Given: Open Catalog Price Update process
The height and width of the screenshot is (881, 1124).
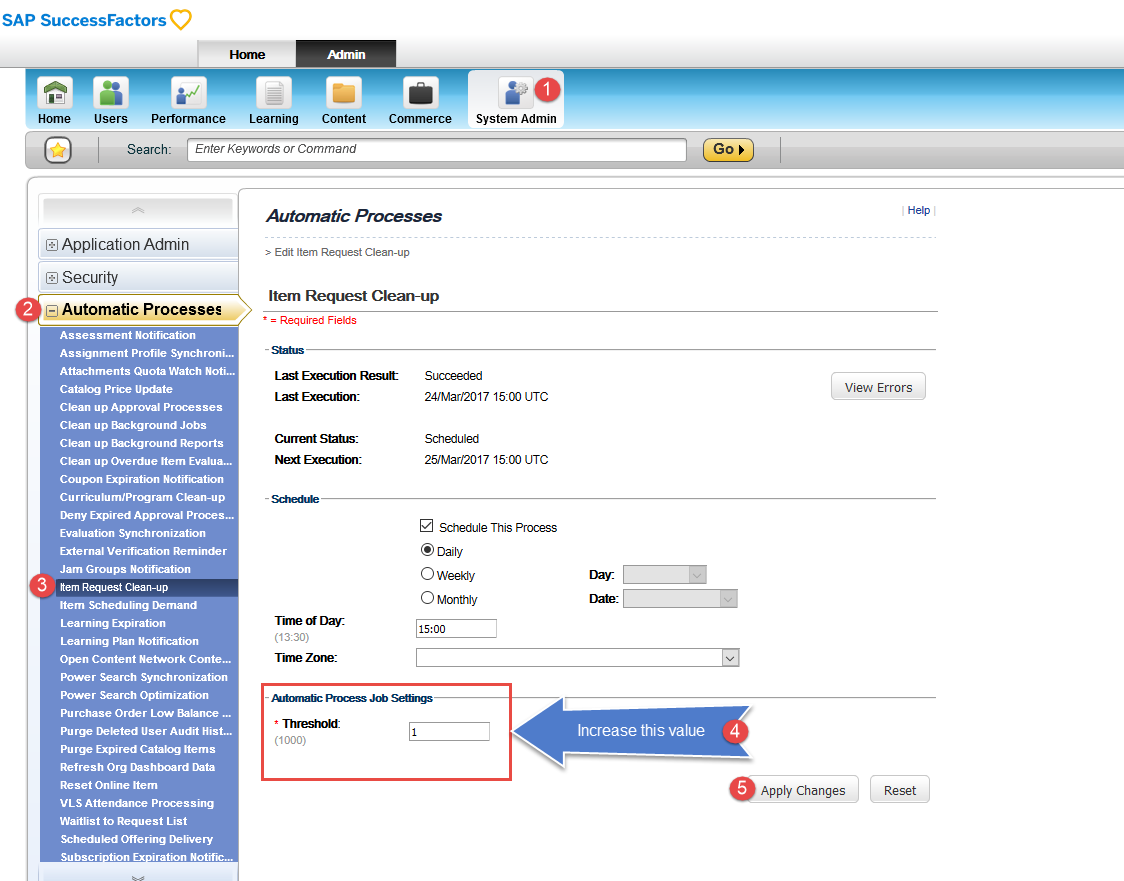Looking at the screenshot, I should click(x=116, y=389).
